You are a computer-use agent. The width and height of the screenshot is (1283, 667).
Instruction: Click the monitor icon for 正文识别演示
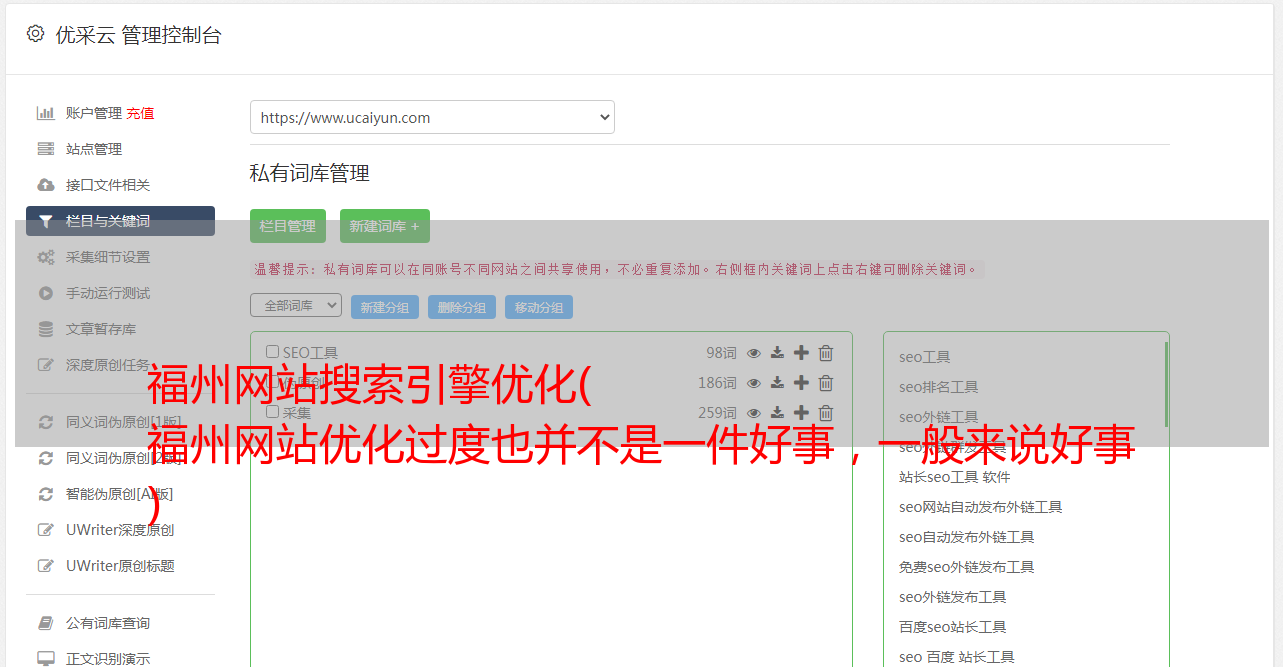coord(45,659)
